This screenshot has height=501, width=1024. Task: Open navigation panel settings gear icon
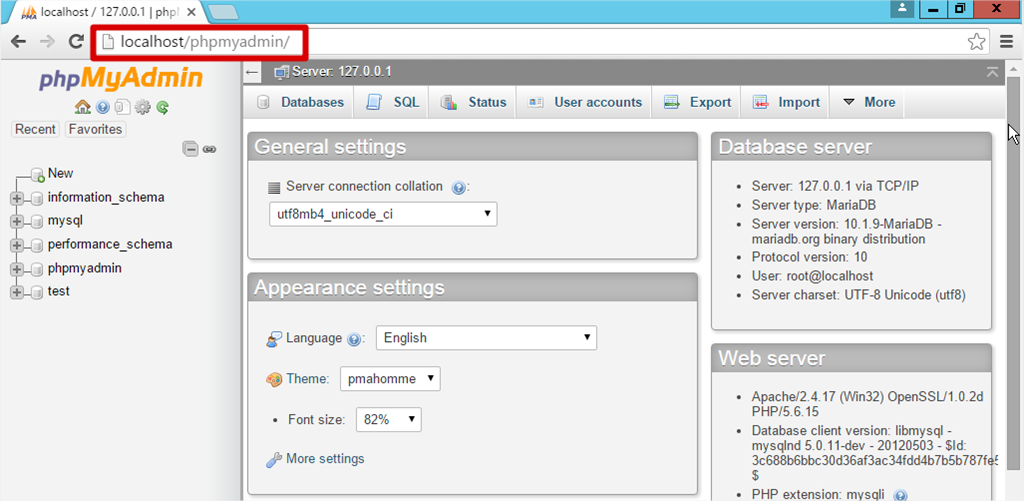[x=142, y=107]
